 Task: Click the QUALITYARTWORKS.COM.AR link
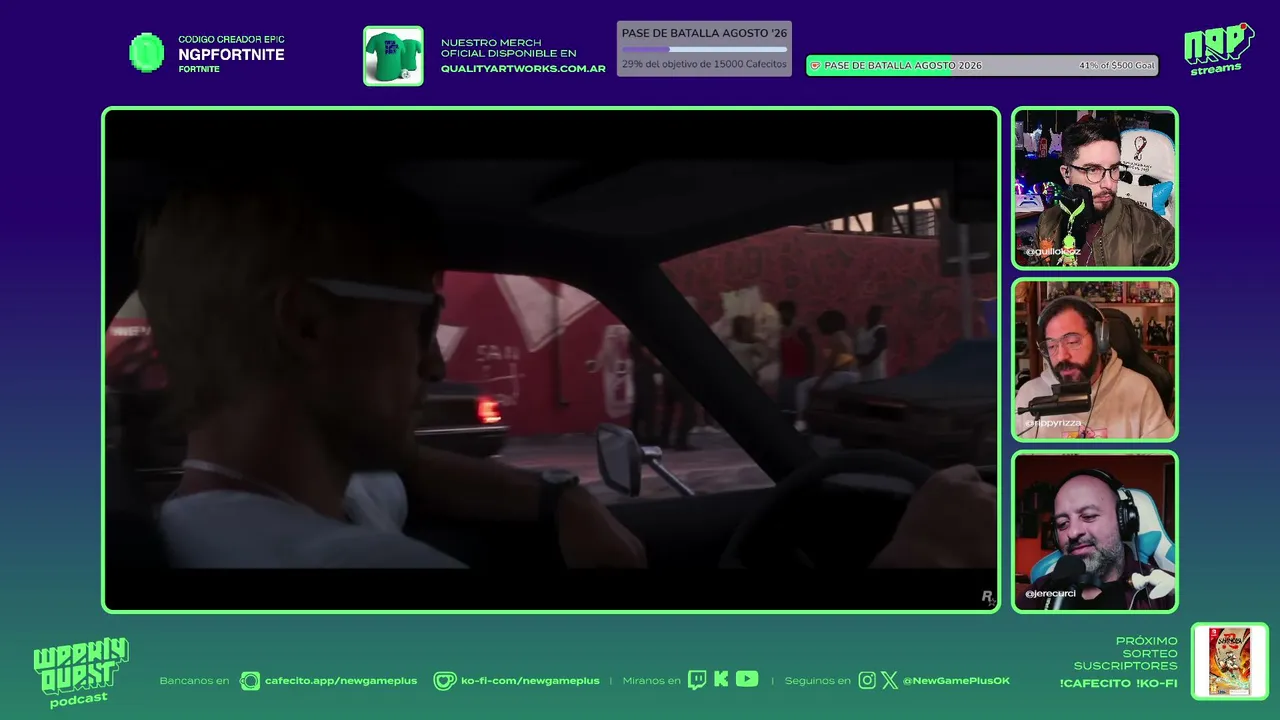[x=523, y=69]
